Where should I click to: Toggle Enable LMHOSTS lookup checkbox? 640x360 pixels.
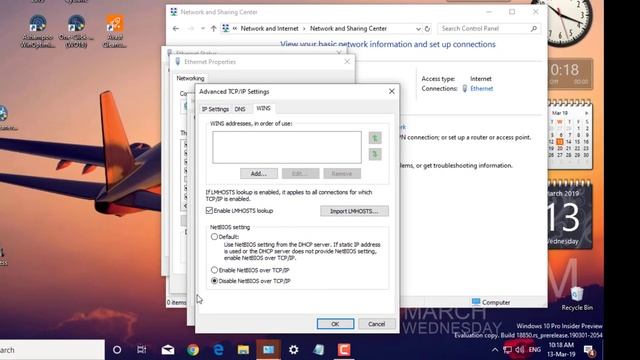pos(209,211)
